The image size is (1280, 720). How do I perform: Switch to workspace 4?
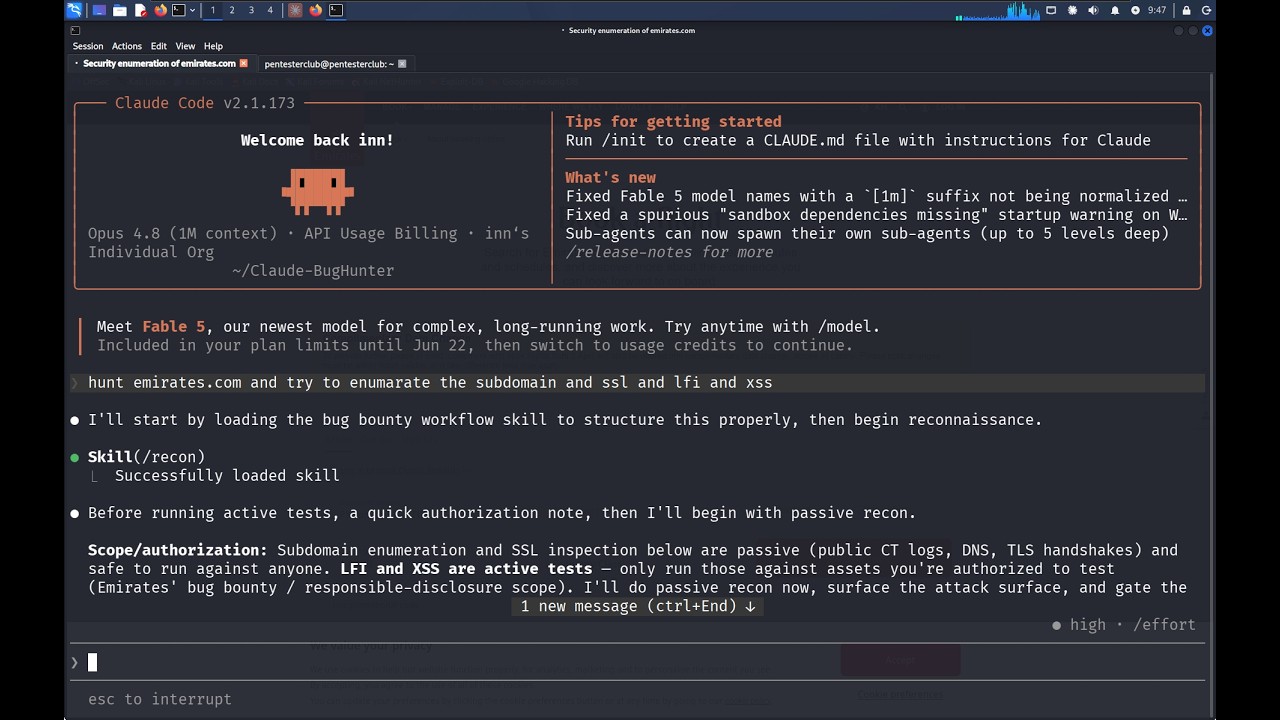pyautogui.click(x=270, y=10)
